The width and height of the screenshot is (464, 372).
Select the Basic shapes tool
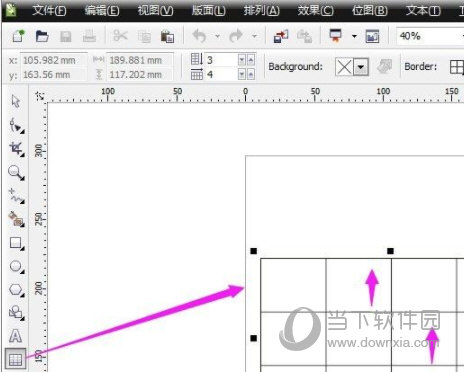coord(16,313)
